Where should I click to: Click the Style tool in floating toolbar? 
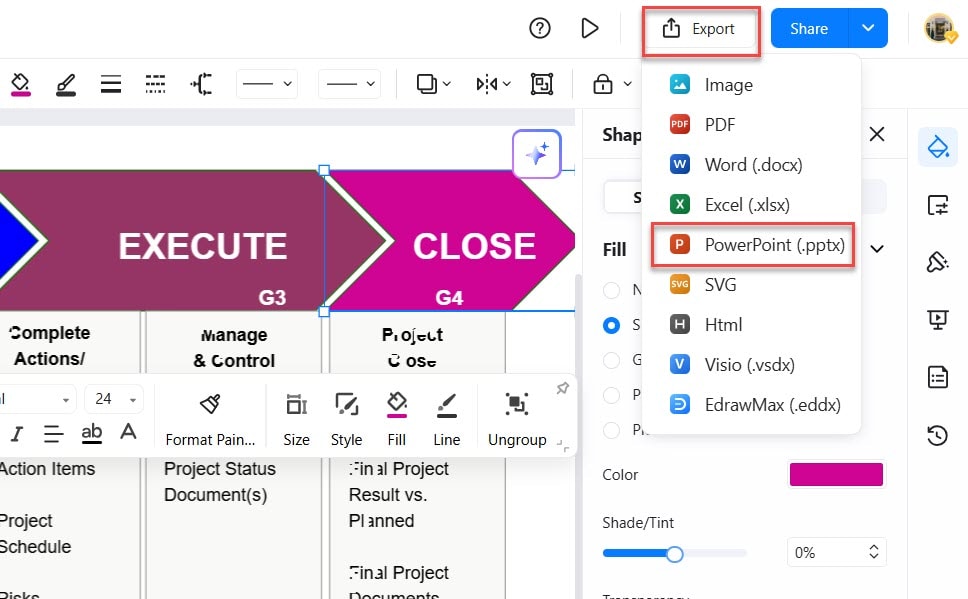(346, 420)
